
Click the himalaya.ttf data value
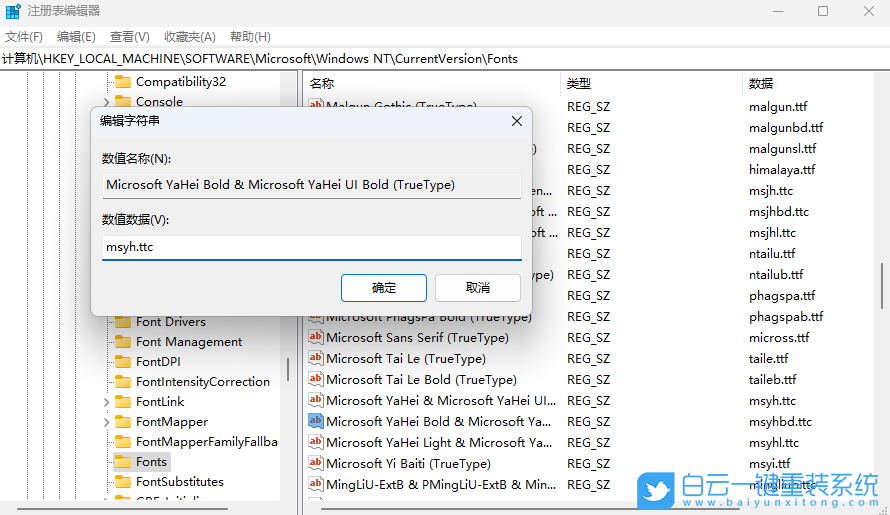click(x=782, y=169)
